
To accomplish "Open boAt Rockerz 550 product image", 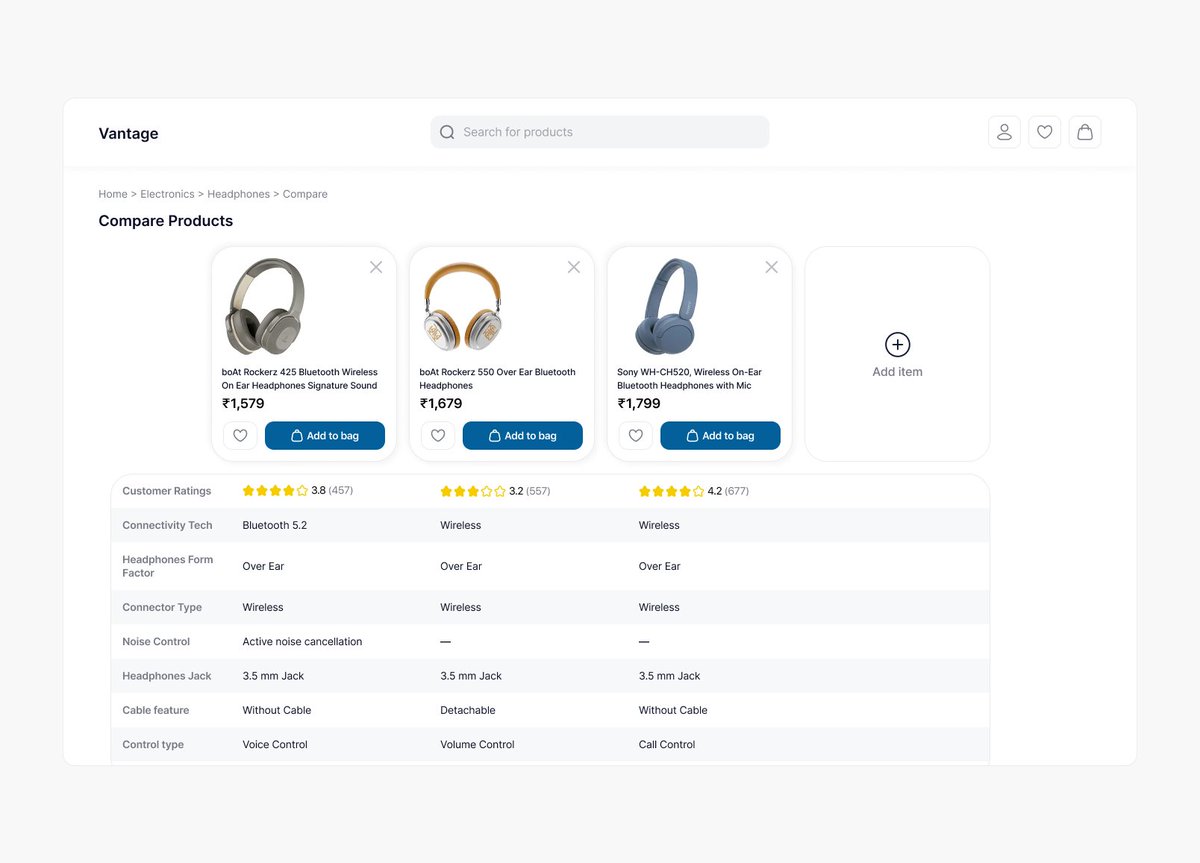I will coord(462,307).
